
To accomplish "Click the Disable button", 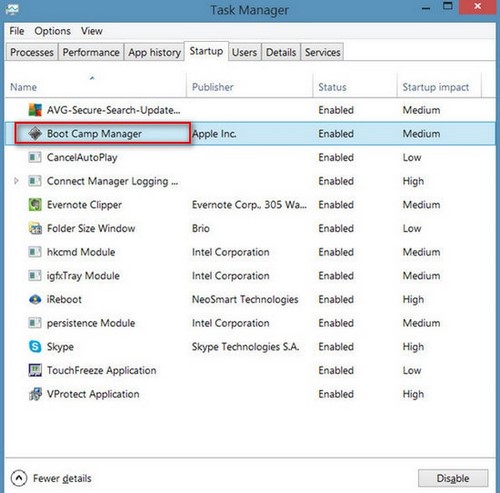I will (x=453, y=478).
